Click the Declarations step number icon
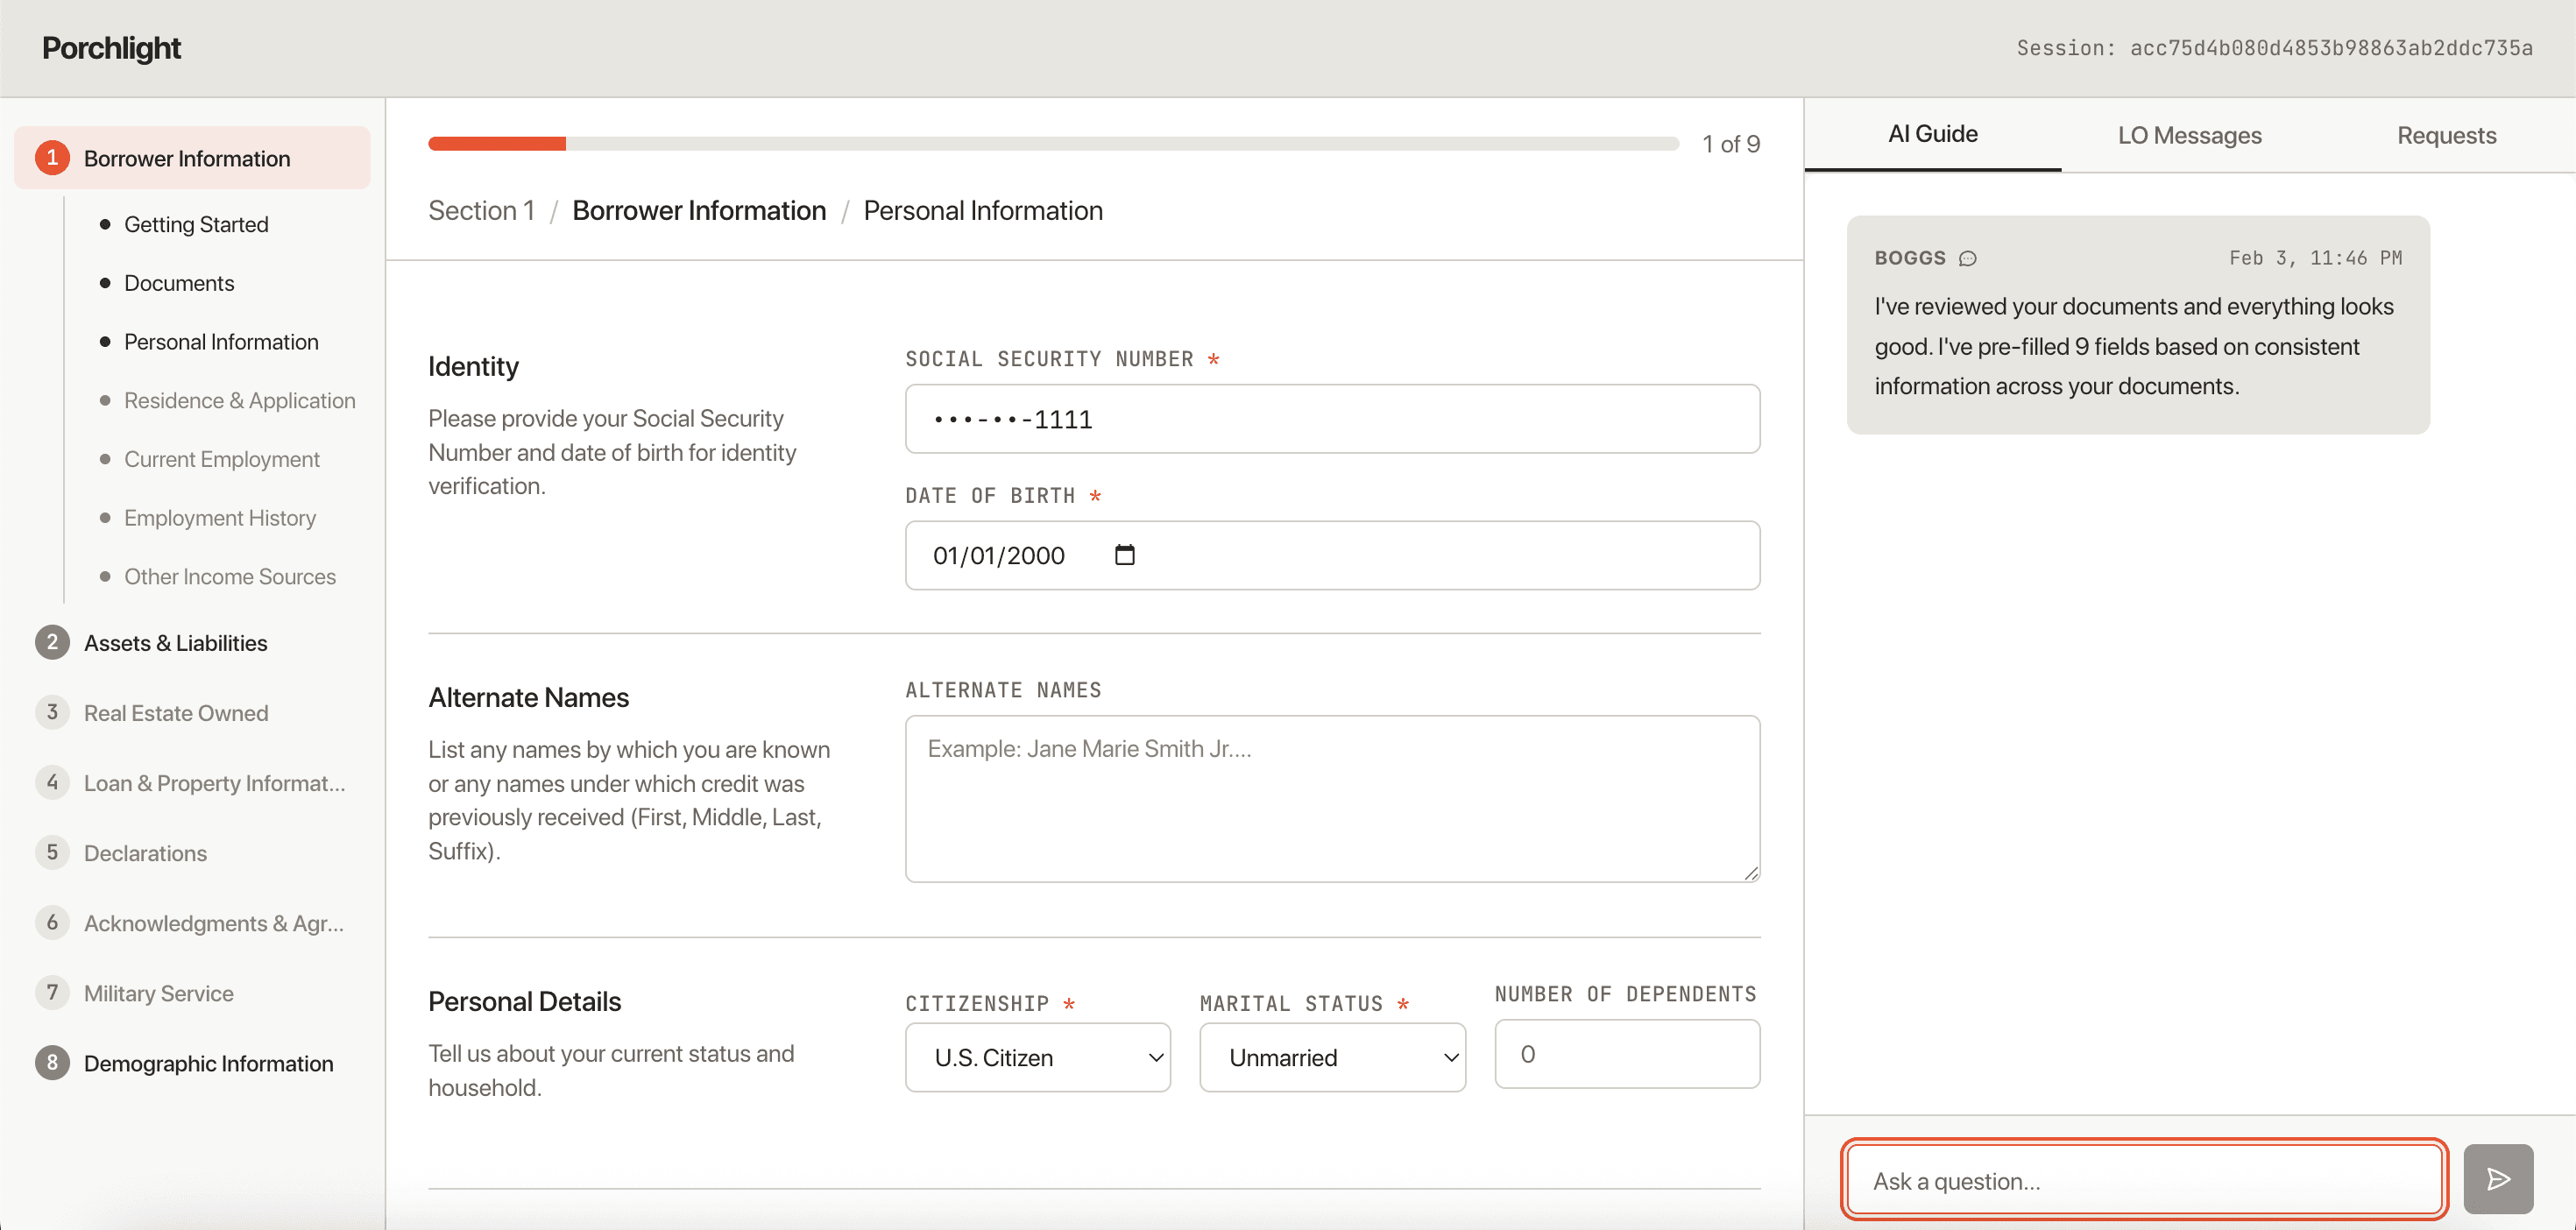 point(51,852)
